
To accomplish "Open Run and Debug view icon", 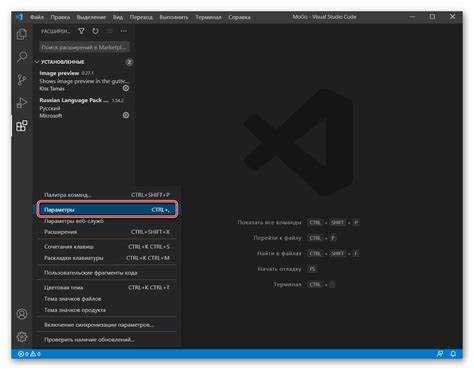I will point(22,103).
